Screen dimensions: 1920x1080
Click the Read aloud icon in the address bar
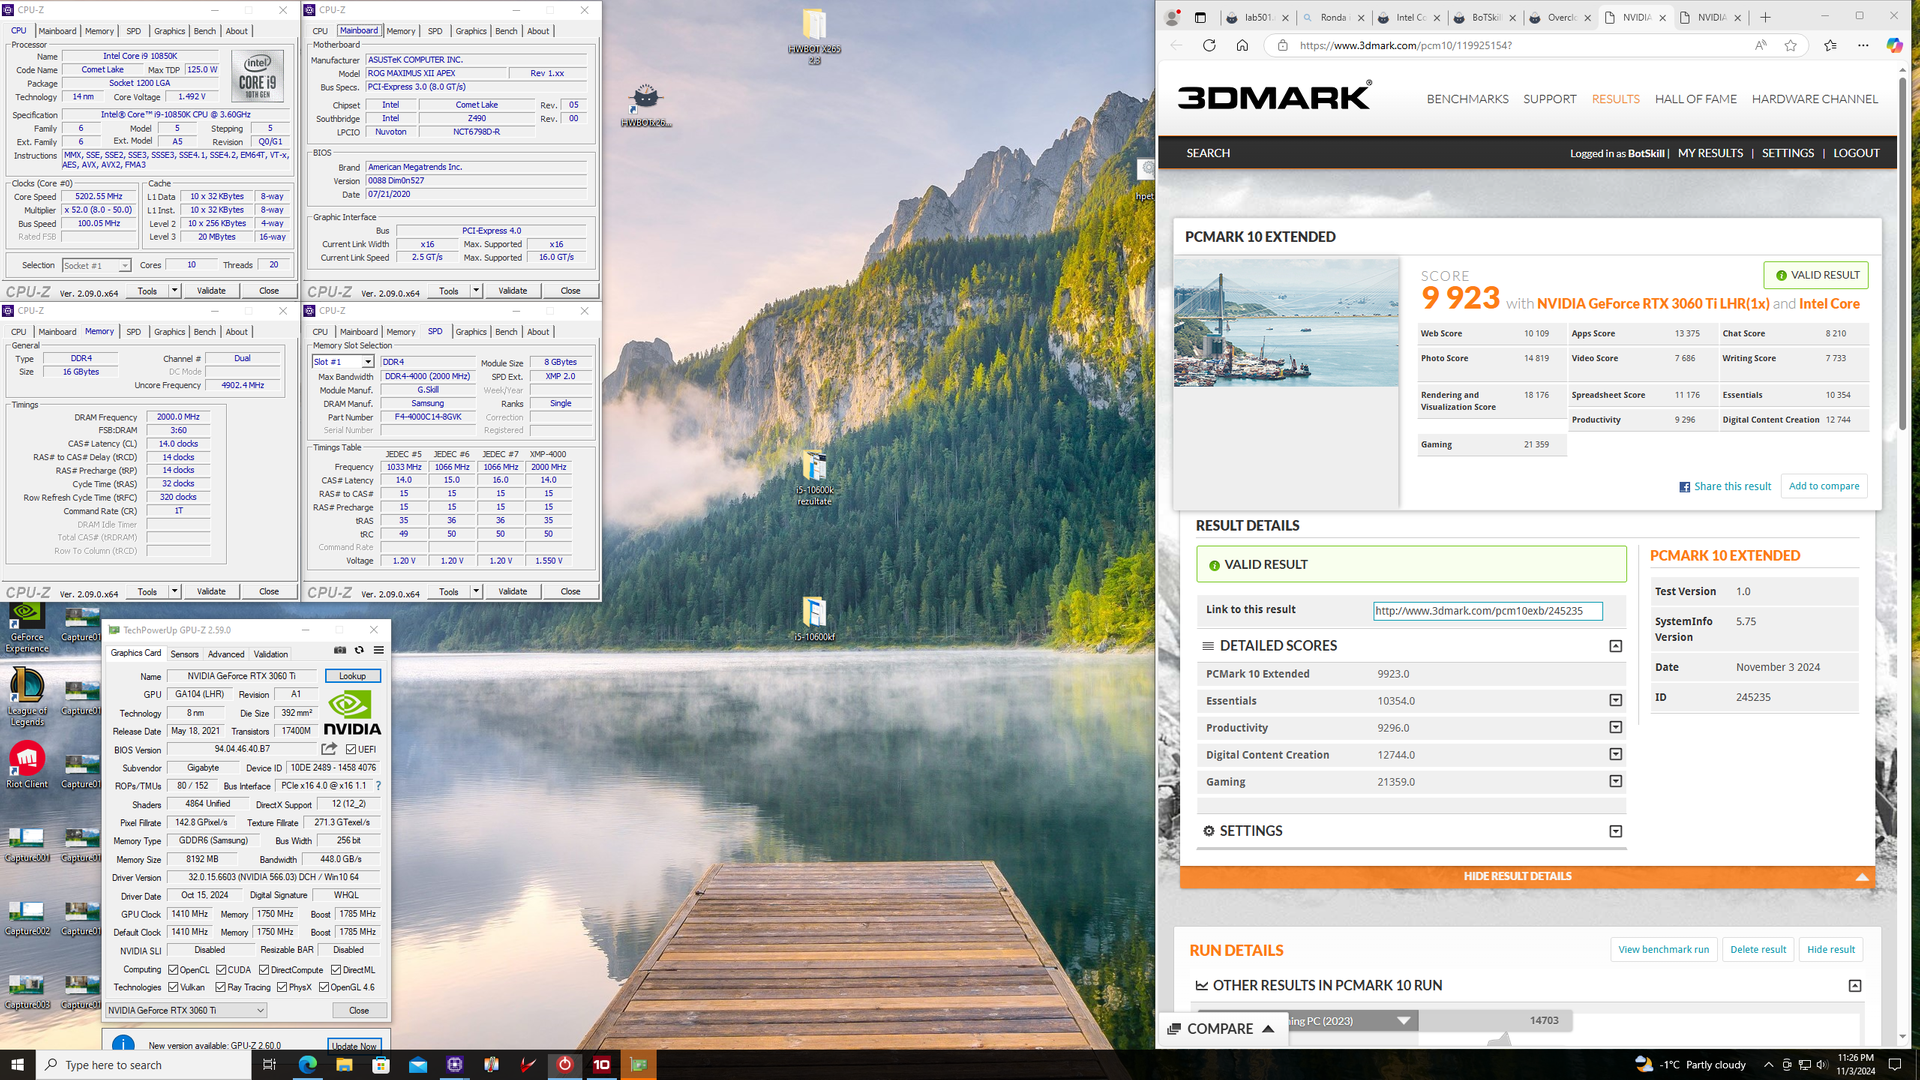1760,45
